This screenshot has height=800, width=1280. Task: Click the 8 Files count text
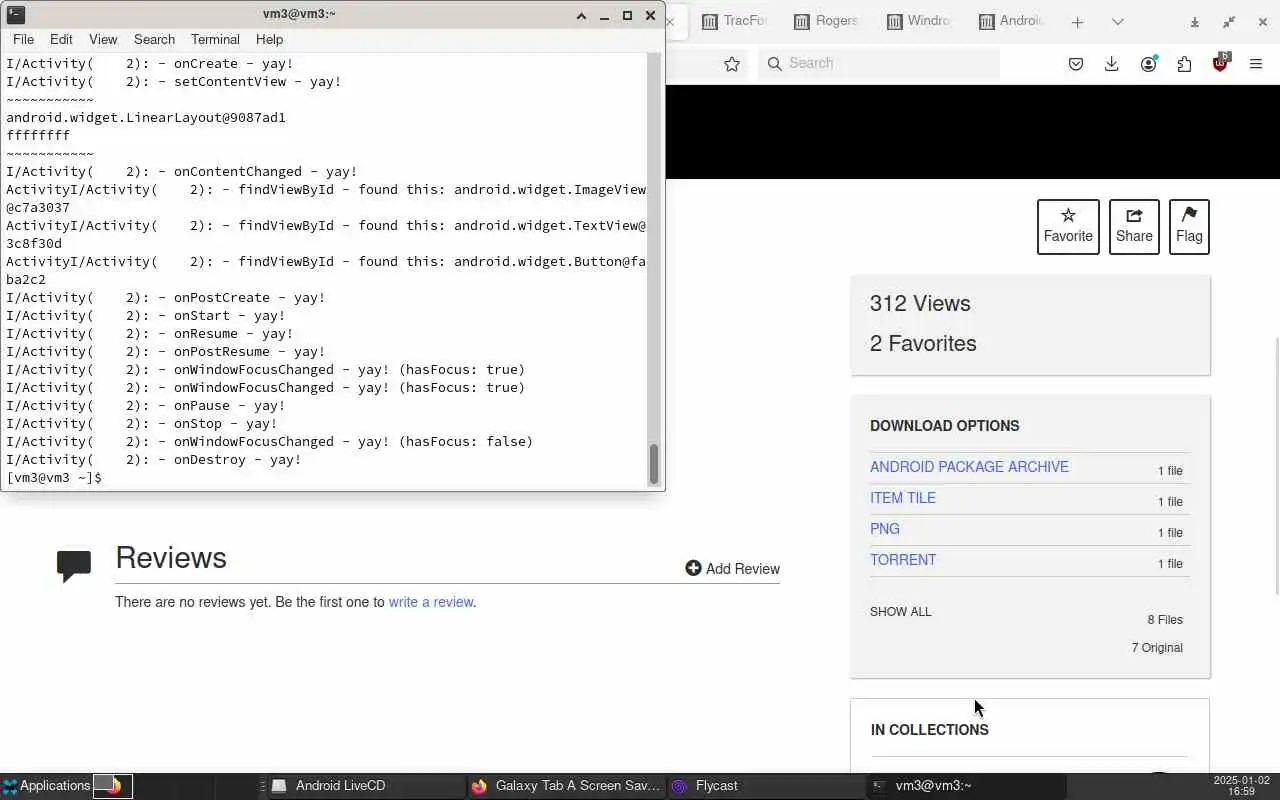[1165, 620]
